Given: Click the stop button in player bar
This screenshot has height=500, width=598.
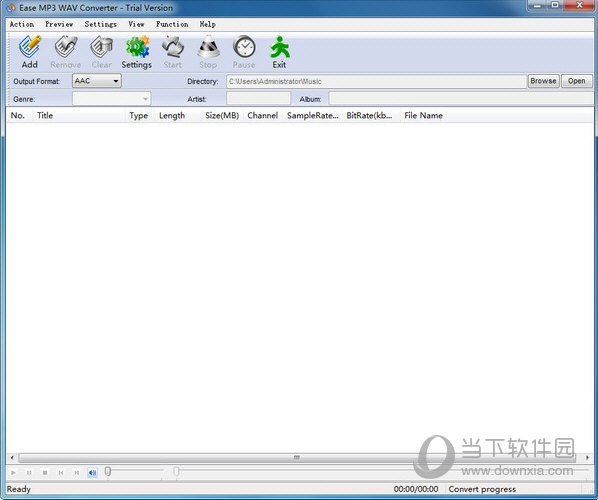Looking at the screenshot, I should [x=45, y=473].
